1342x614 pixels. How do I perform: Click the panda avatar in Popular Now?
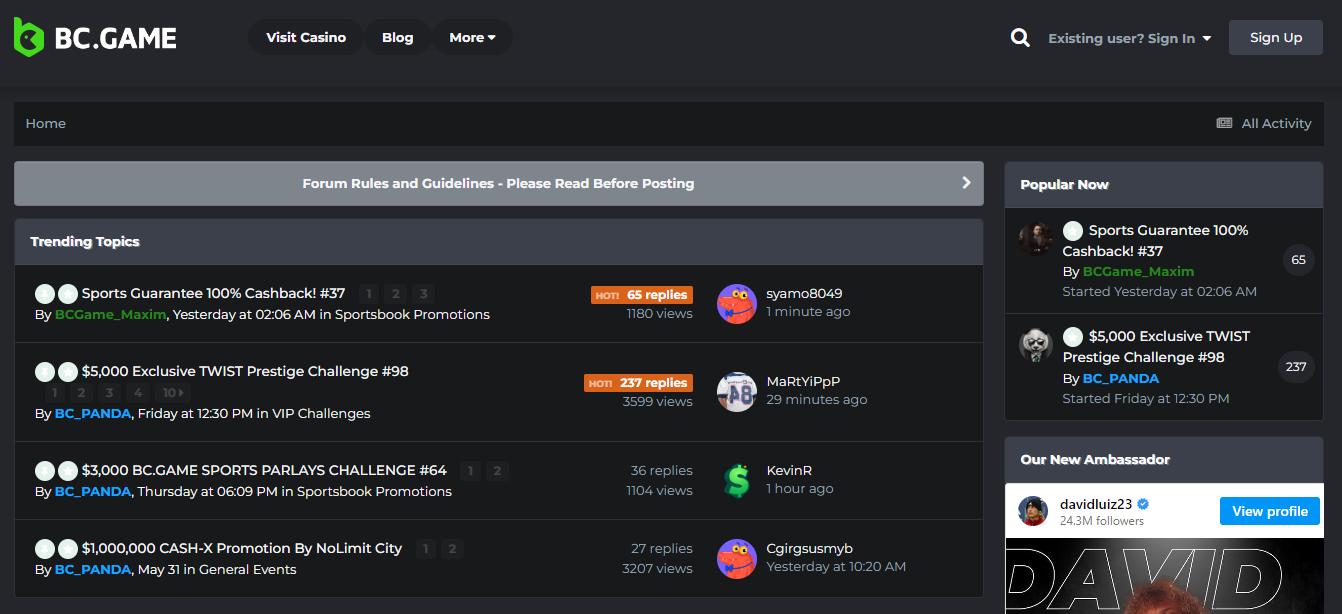coord(1036,345)
